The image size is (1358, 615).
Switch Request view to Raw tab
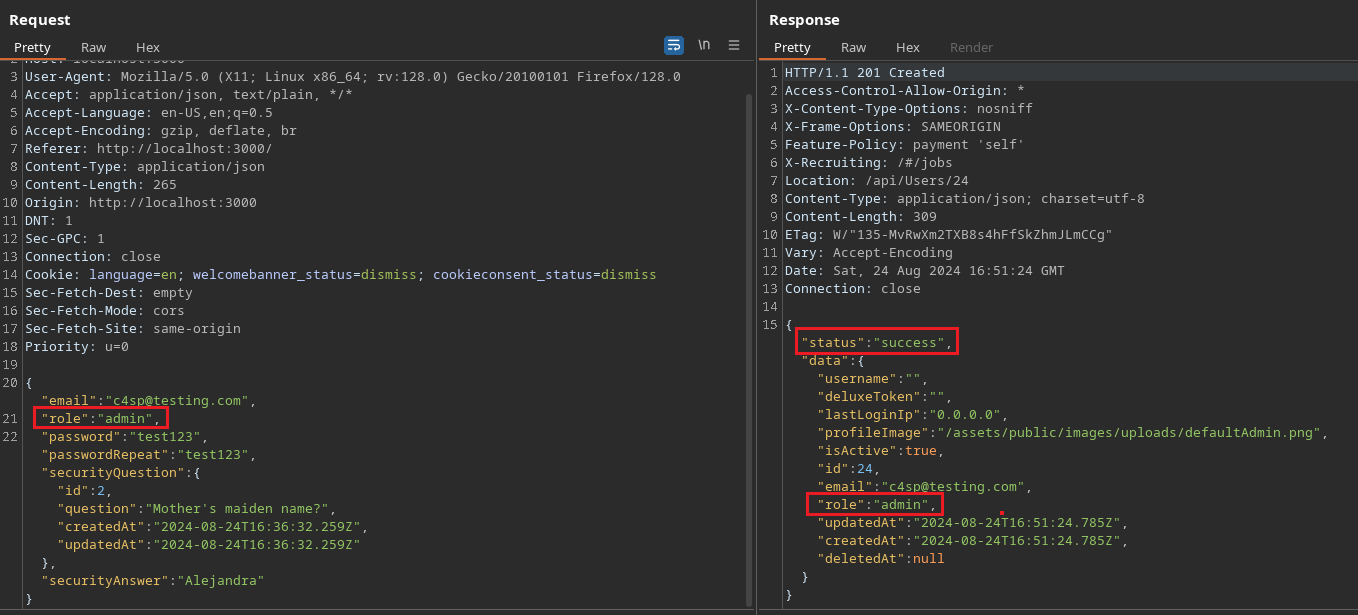(93, 47)
